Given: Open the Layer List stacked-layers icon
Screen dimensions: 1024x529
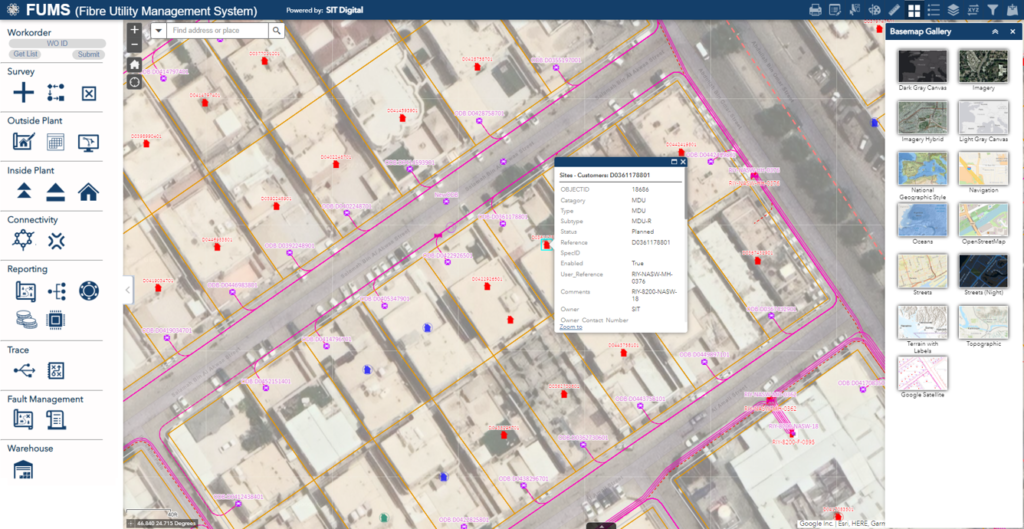Looking at the screenshot, I should (953, 10).
